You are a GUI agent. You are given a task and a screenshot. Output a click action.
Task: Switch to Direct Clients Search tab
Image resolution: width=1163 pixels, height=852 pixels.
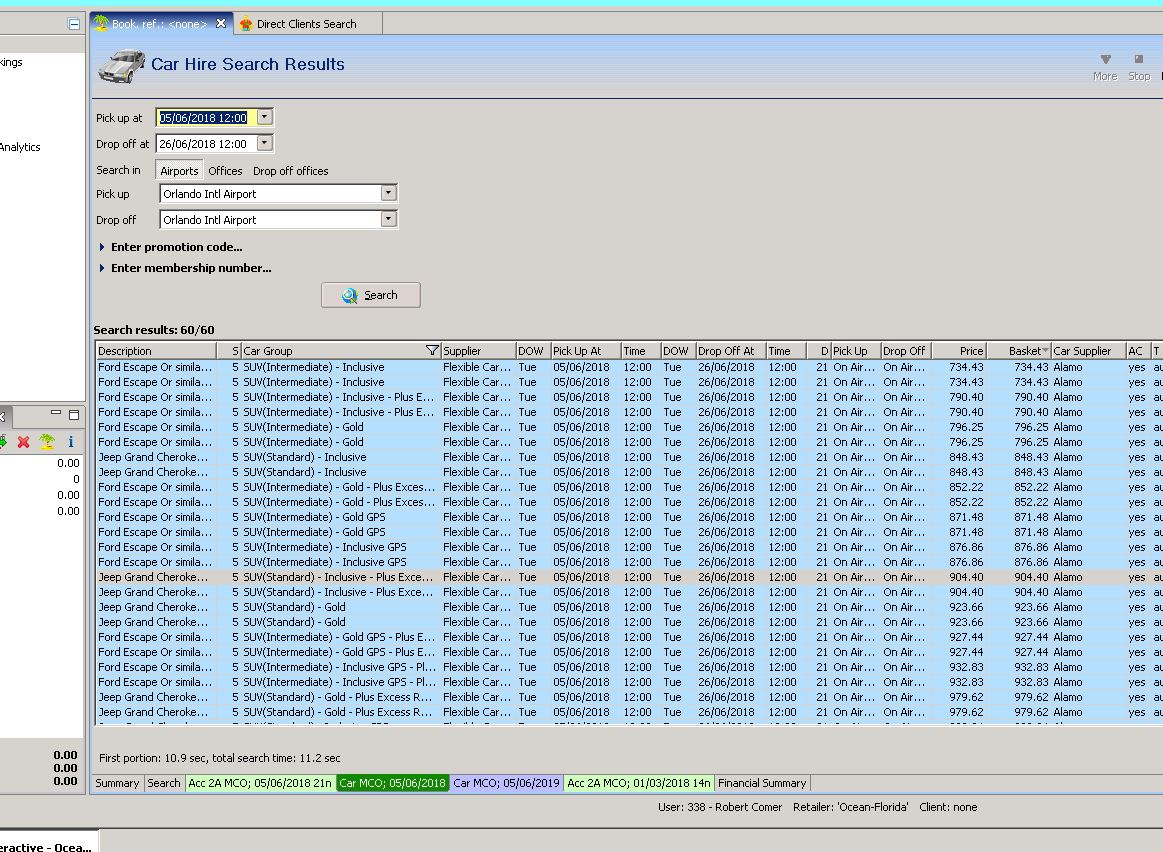point(305,24)
